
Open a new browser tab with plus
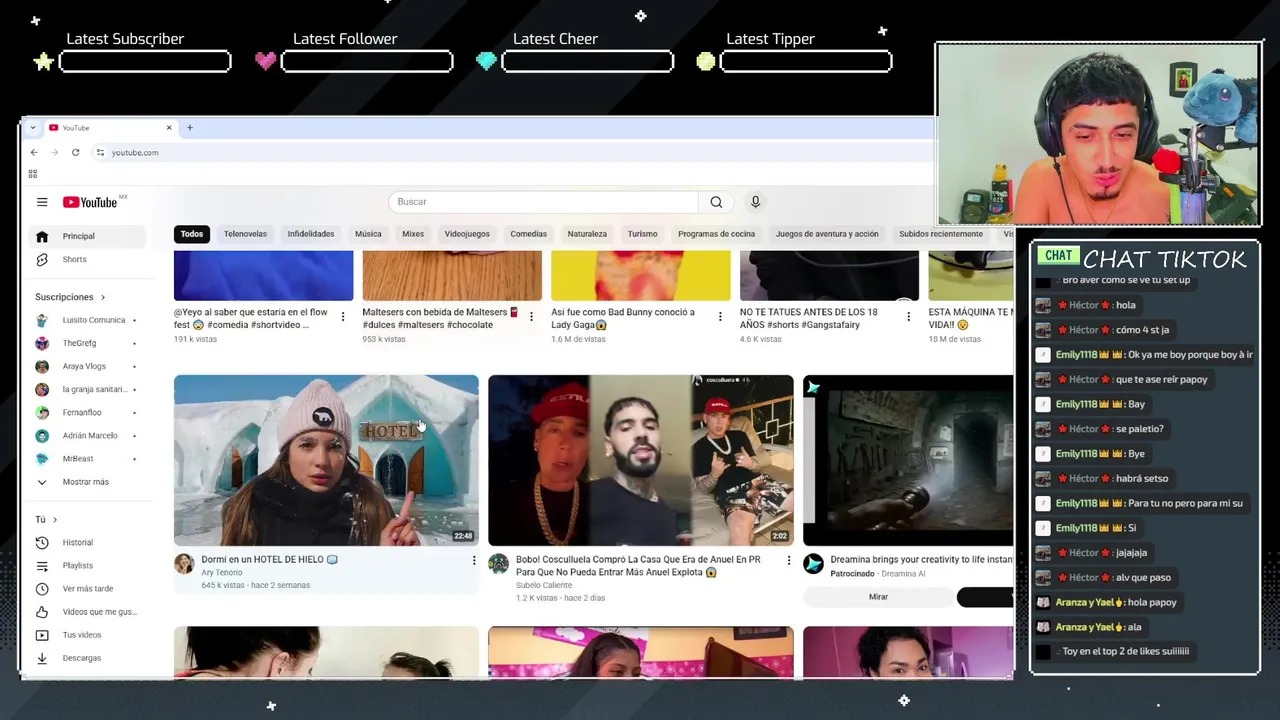189,128
